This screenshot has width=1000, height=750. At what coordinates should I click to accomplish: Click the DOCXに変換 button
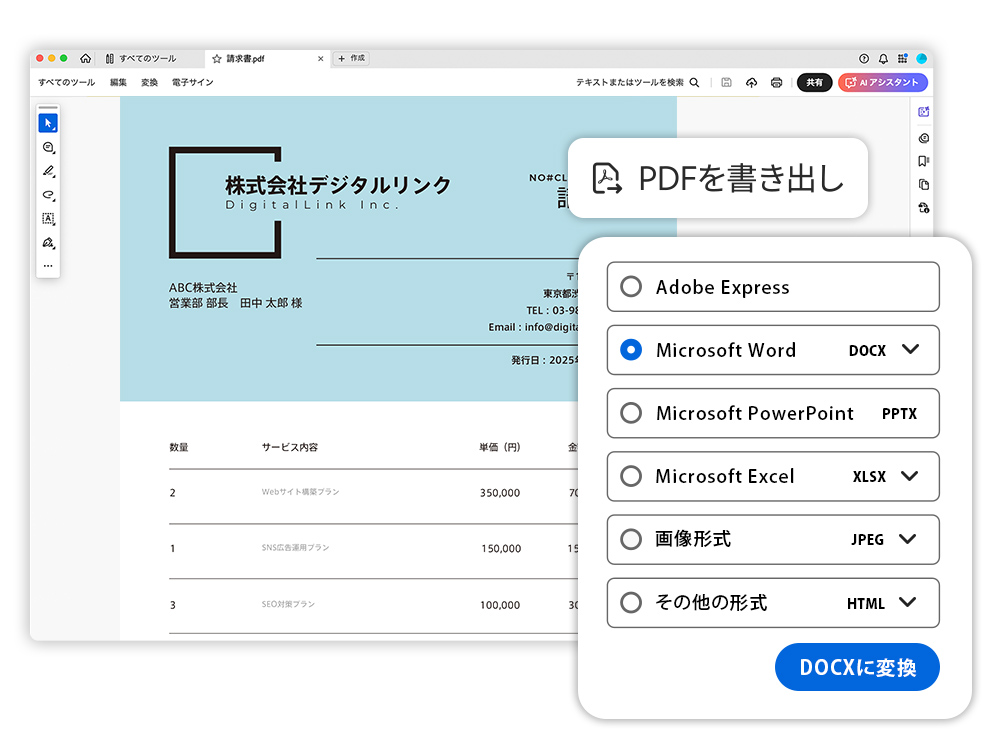[x=857, y=667]
